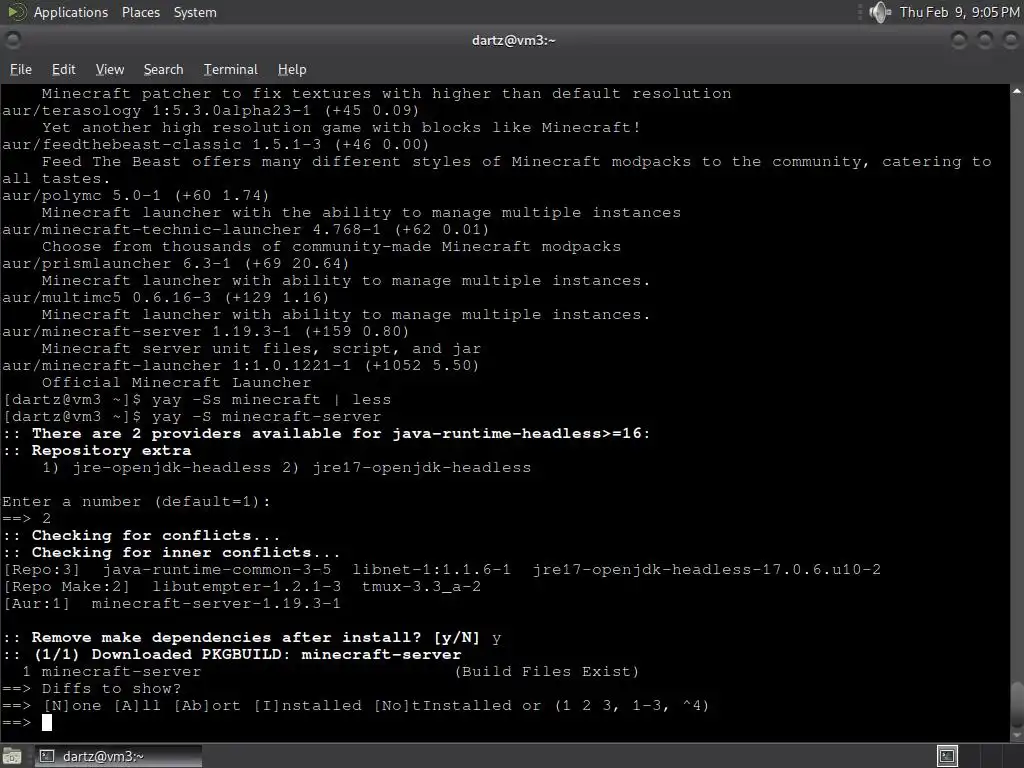Click the text 'Diffs to show?'
Viewport: 1024px width, 768px height.
click(111, 688)
